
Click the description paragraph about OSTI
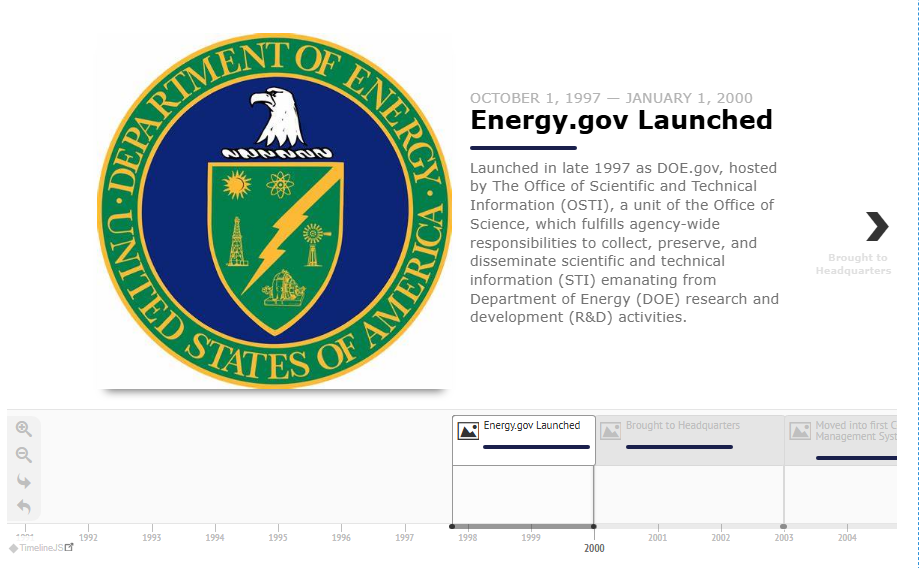click(624, 243)
